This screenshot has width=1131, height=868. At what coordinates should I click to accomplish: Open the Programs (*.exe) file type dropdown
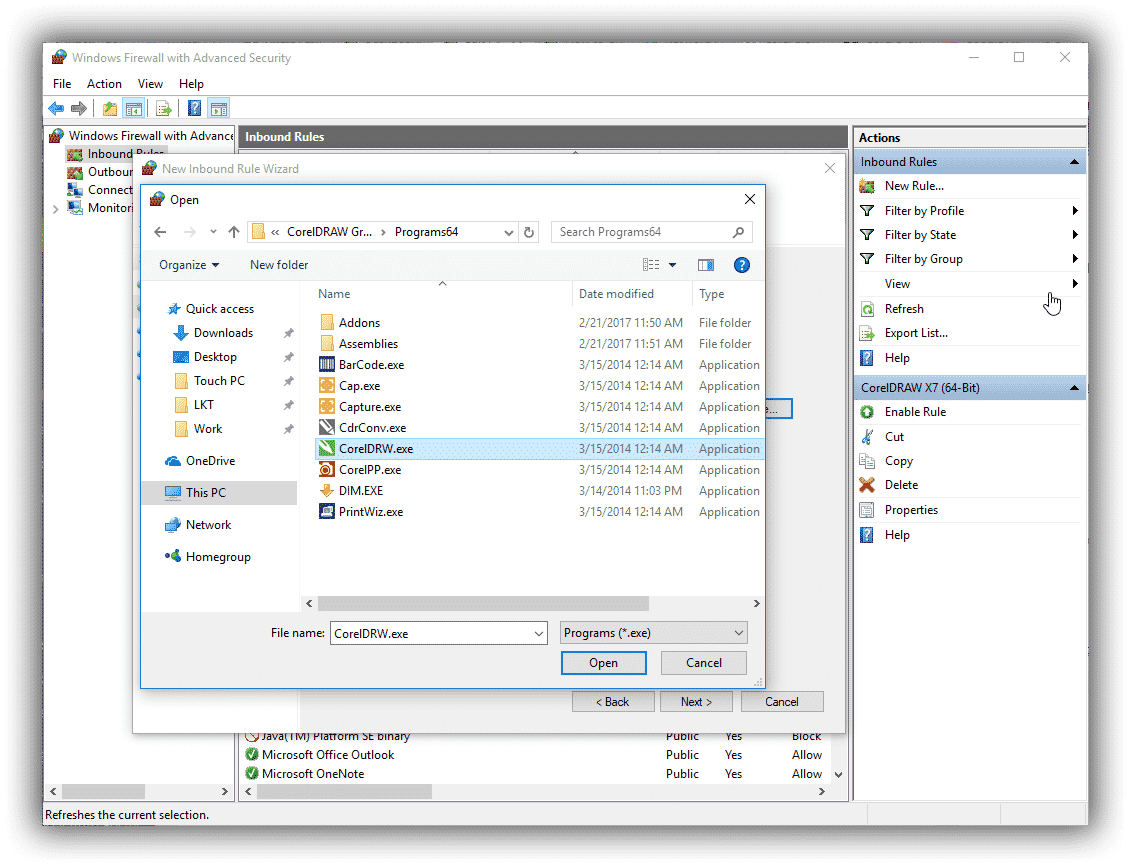pyautogui.click(x=653, y=634)
